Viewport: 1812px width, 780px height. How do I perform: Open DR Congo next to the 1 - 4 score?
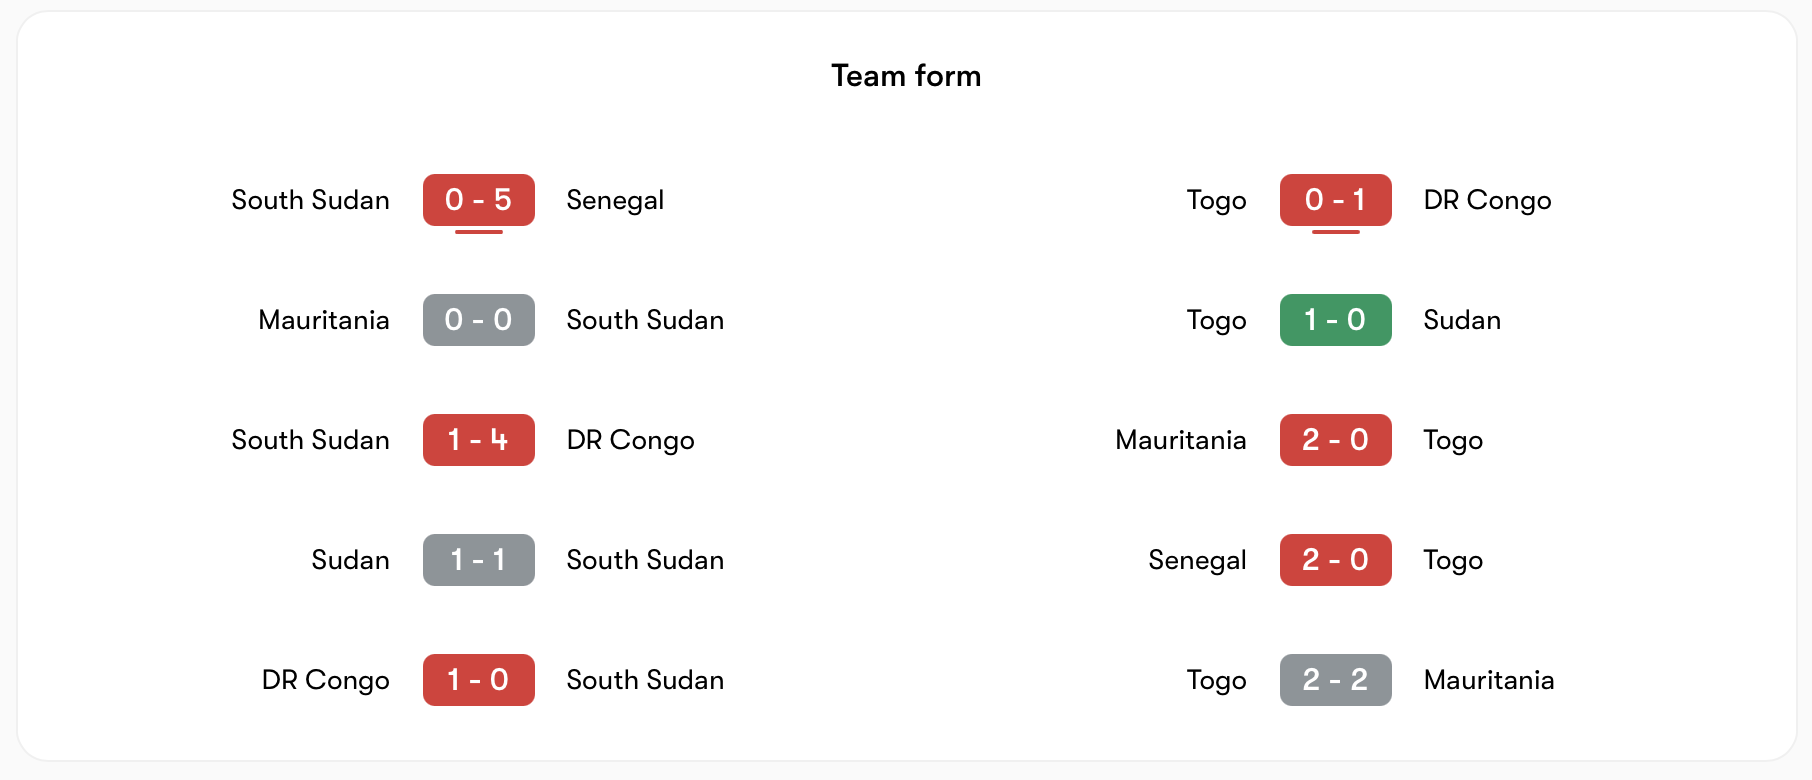[630, 440]
